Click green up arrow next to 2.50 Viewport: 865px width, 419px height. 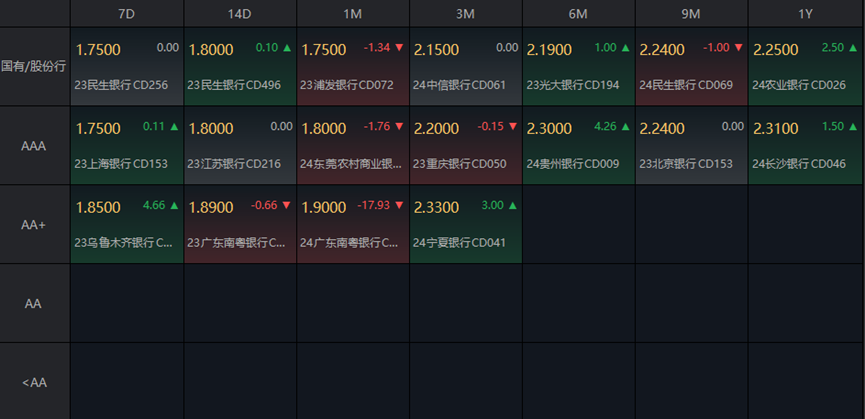[852, 47]
